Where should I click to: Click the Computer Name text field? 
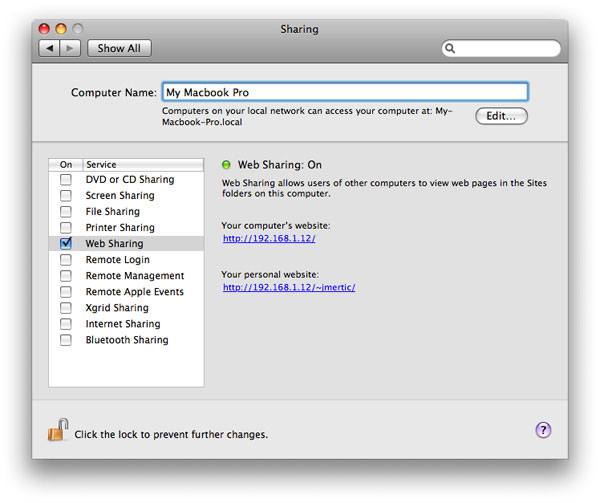point(345,92)
